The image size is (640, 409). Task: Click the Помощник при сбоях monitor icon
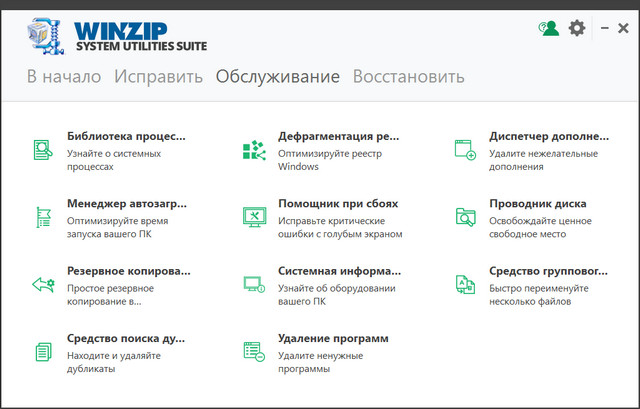tap(254, 216)
